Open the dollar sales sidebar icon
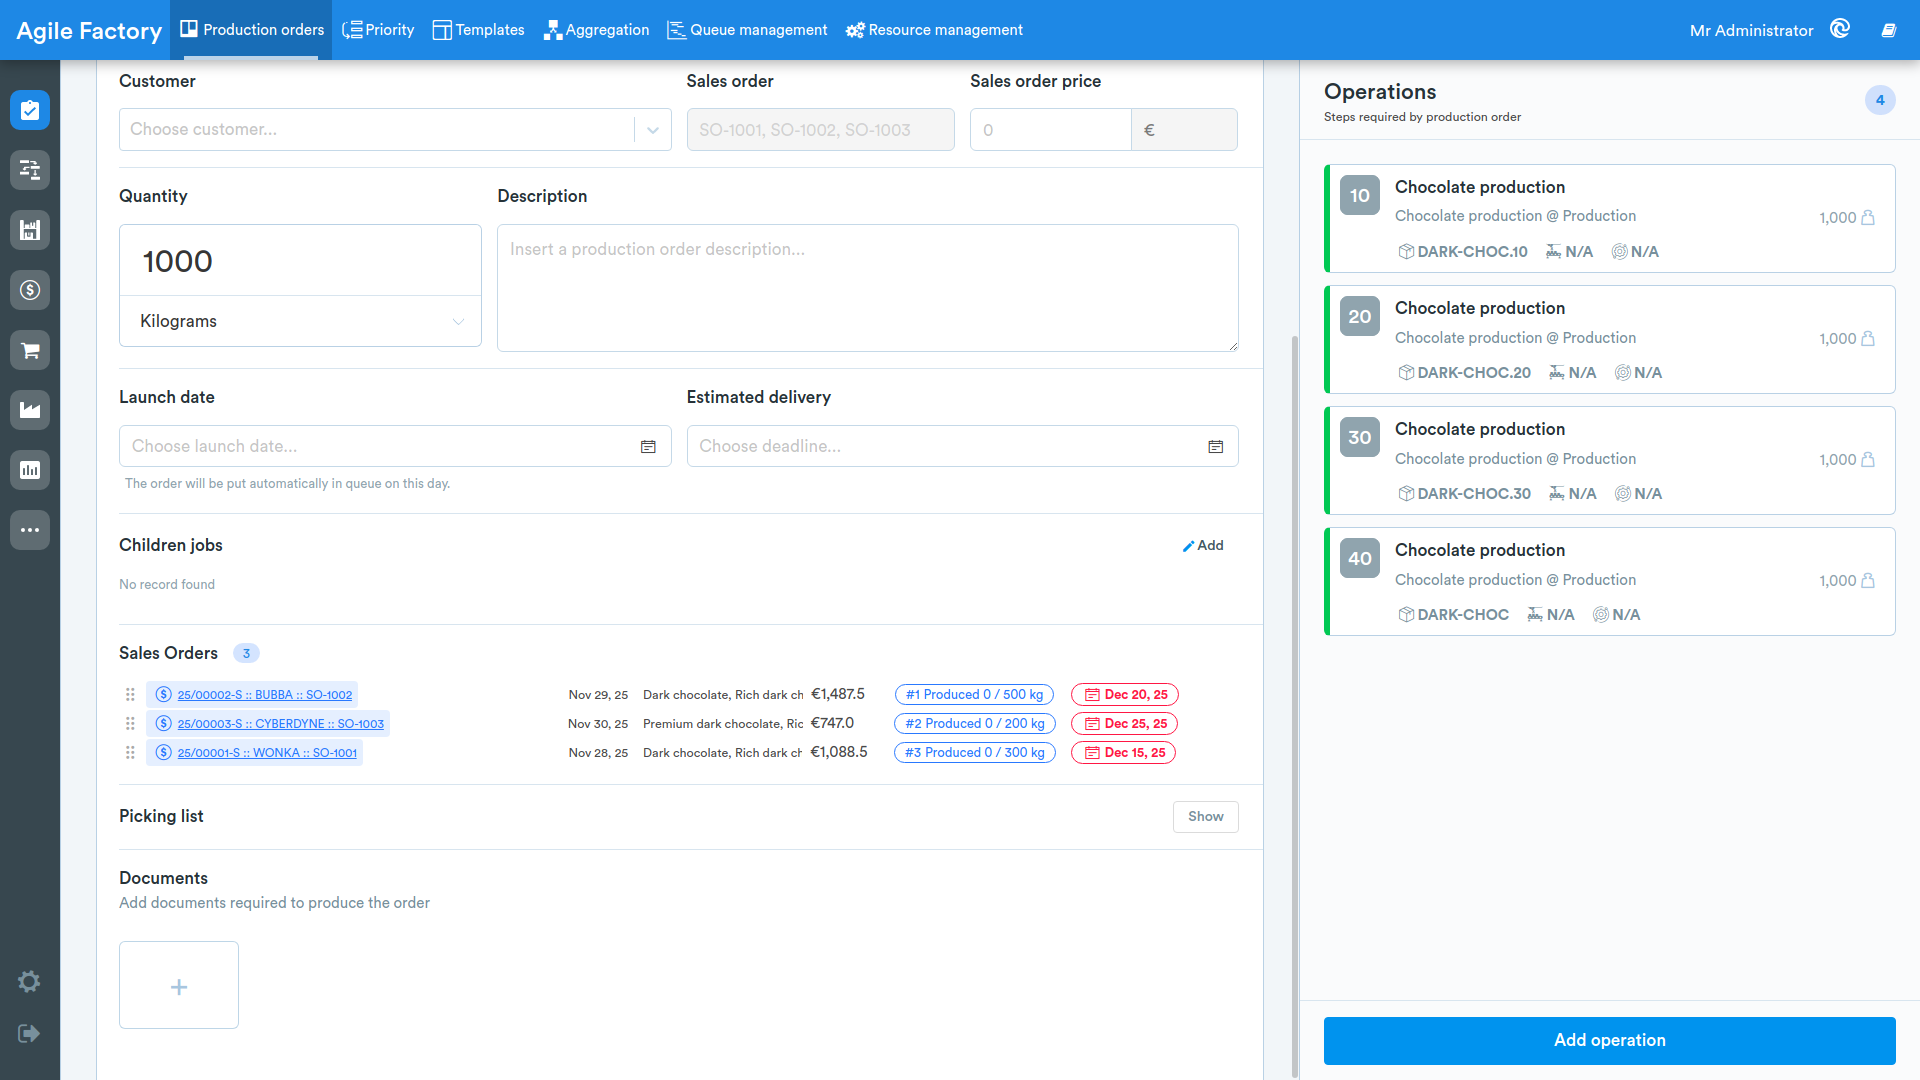Viewport: 1920px width, 1080px height. pyautogui.click(x=30, y=290)
